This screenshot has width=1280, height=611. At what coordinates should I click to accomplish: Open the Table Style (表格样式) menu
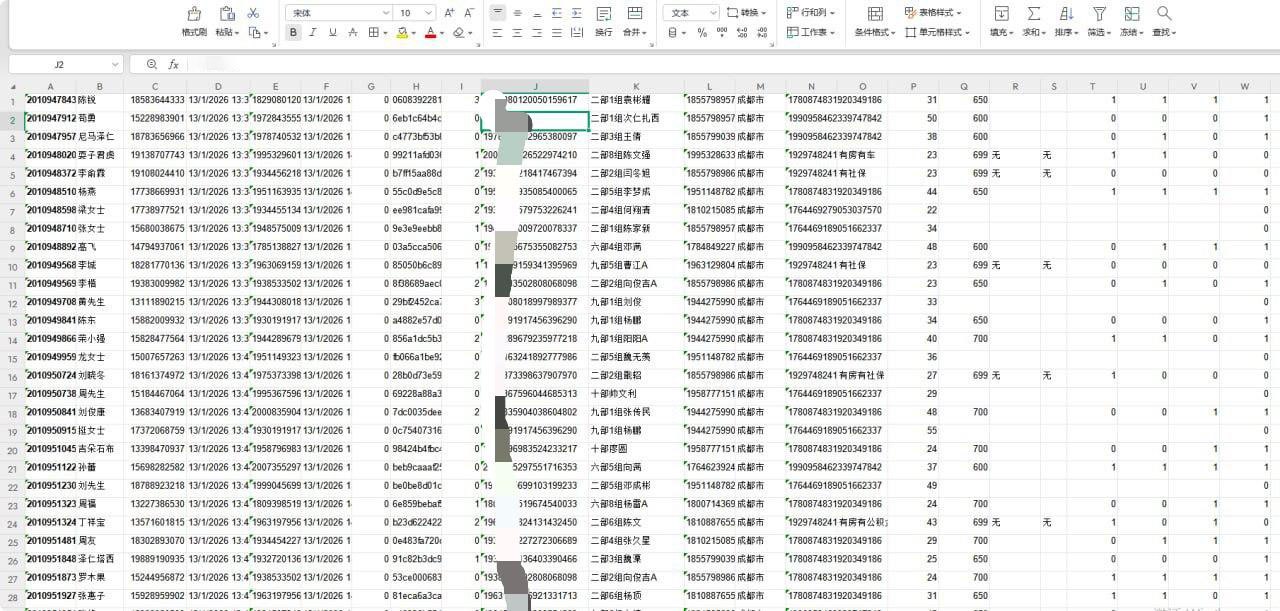(932, 13)
